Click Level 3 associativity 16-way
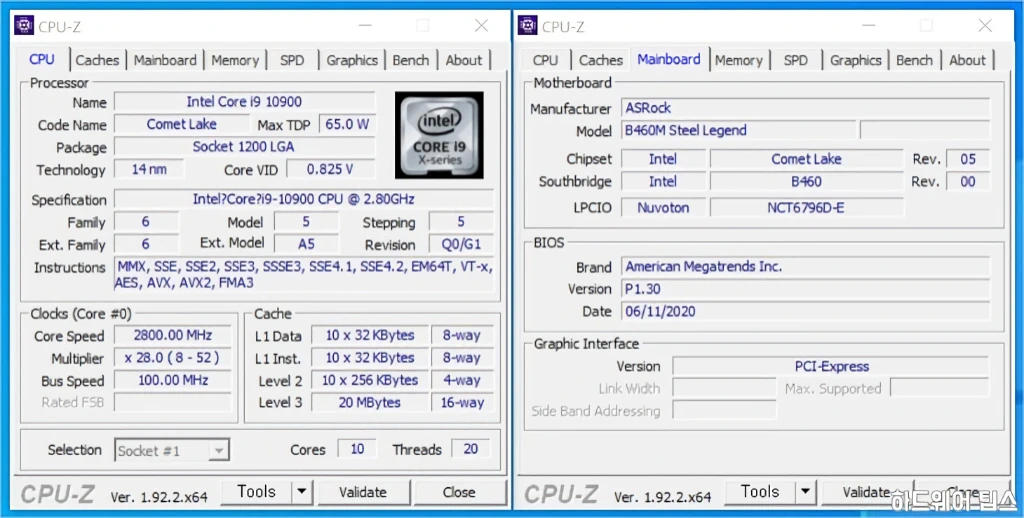Screen dimensions: 1024x518 coord(462,402)
